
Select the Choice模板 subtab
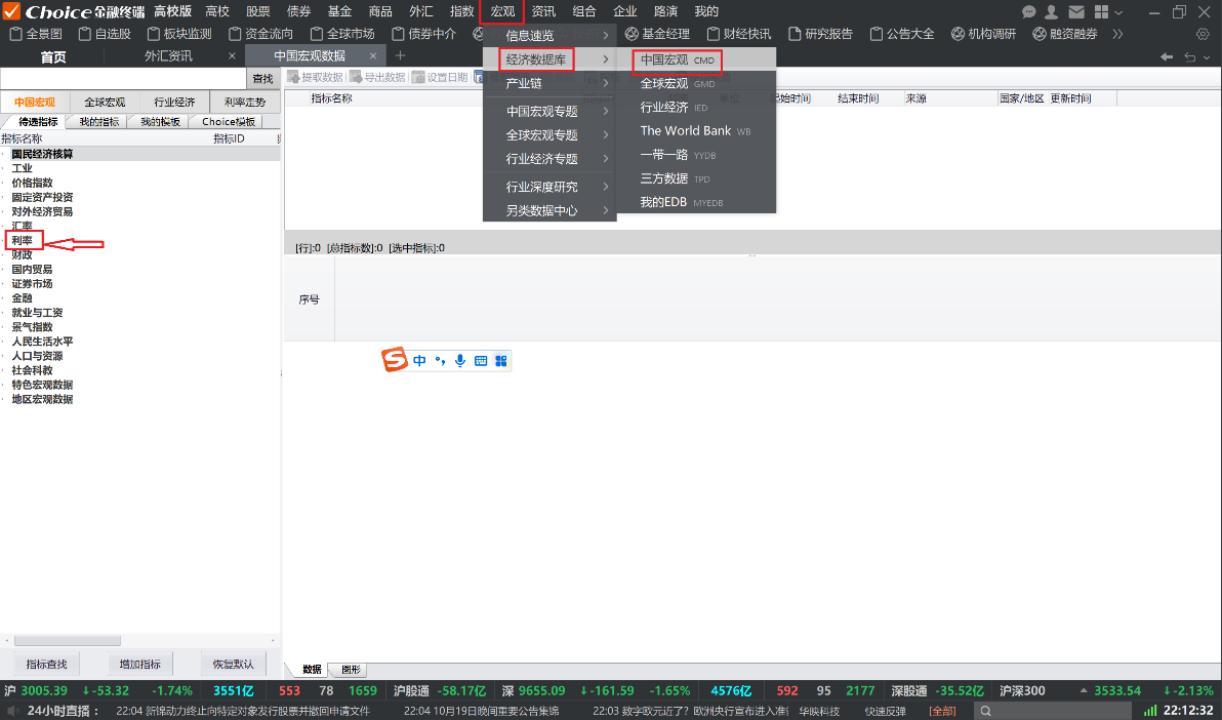click(x=229, y=122)
